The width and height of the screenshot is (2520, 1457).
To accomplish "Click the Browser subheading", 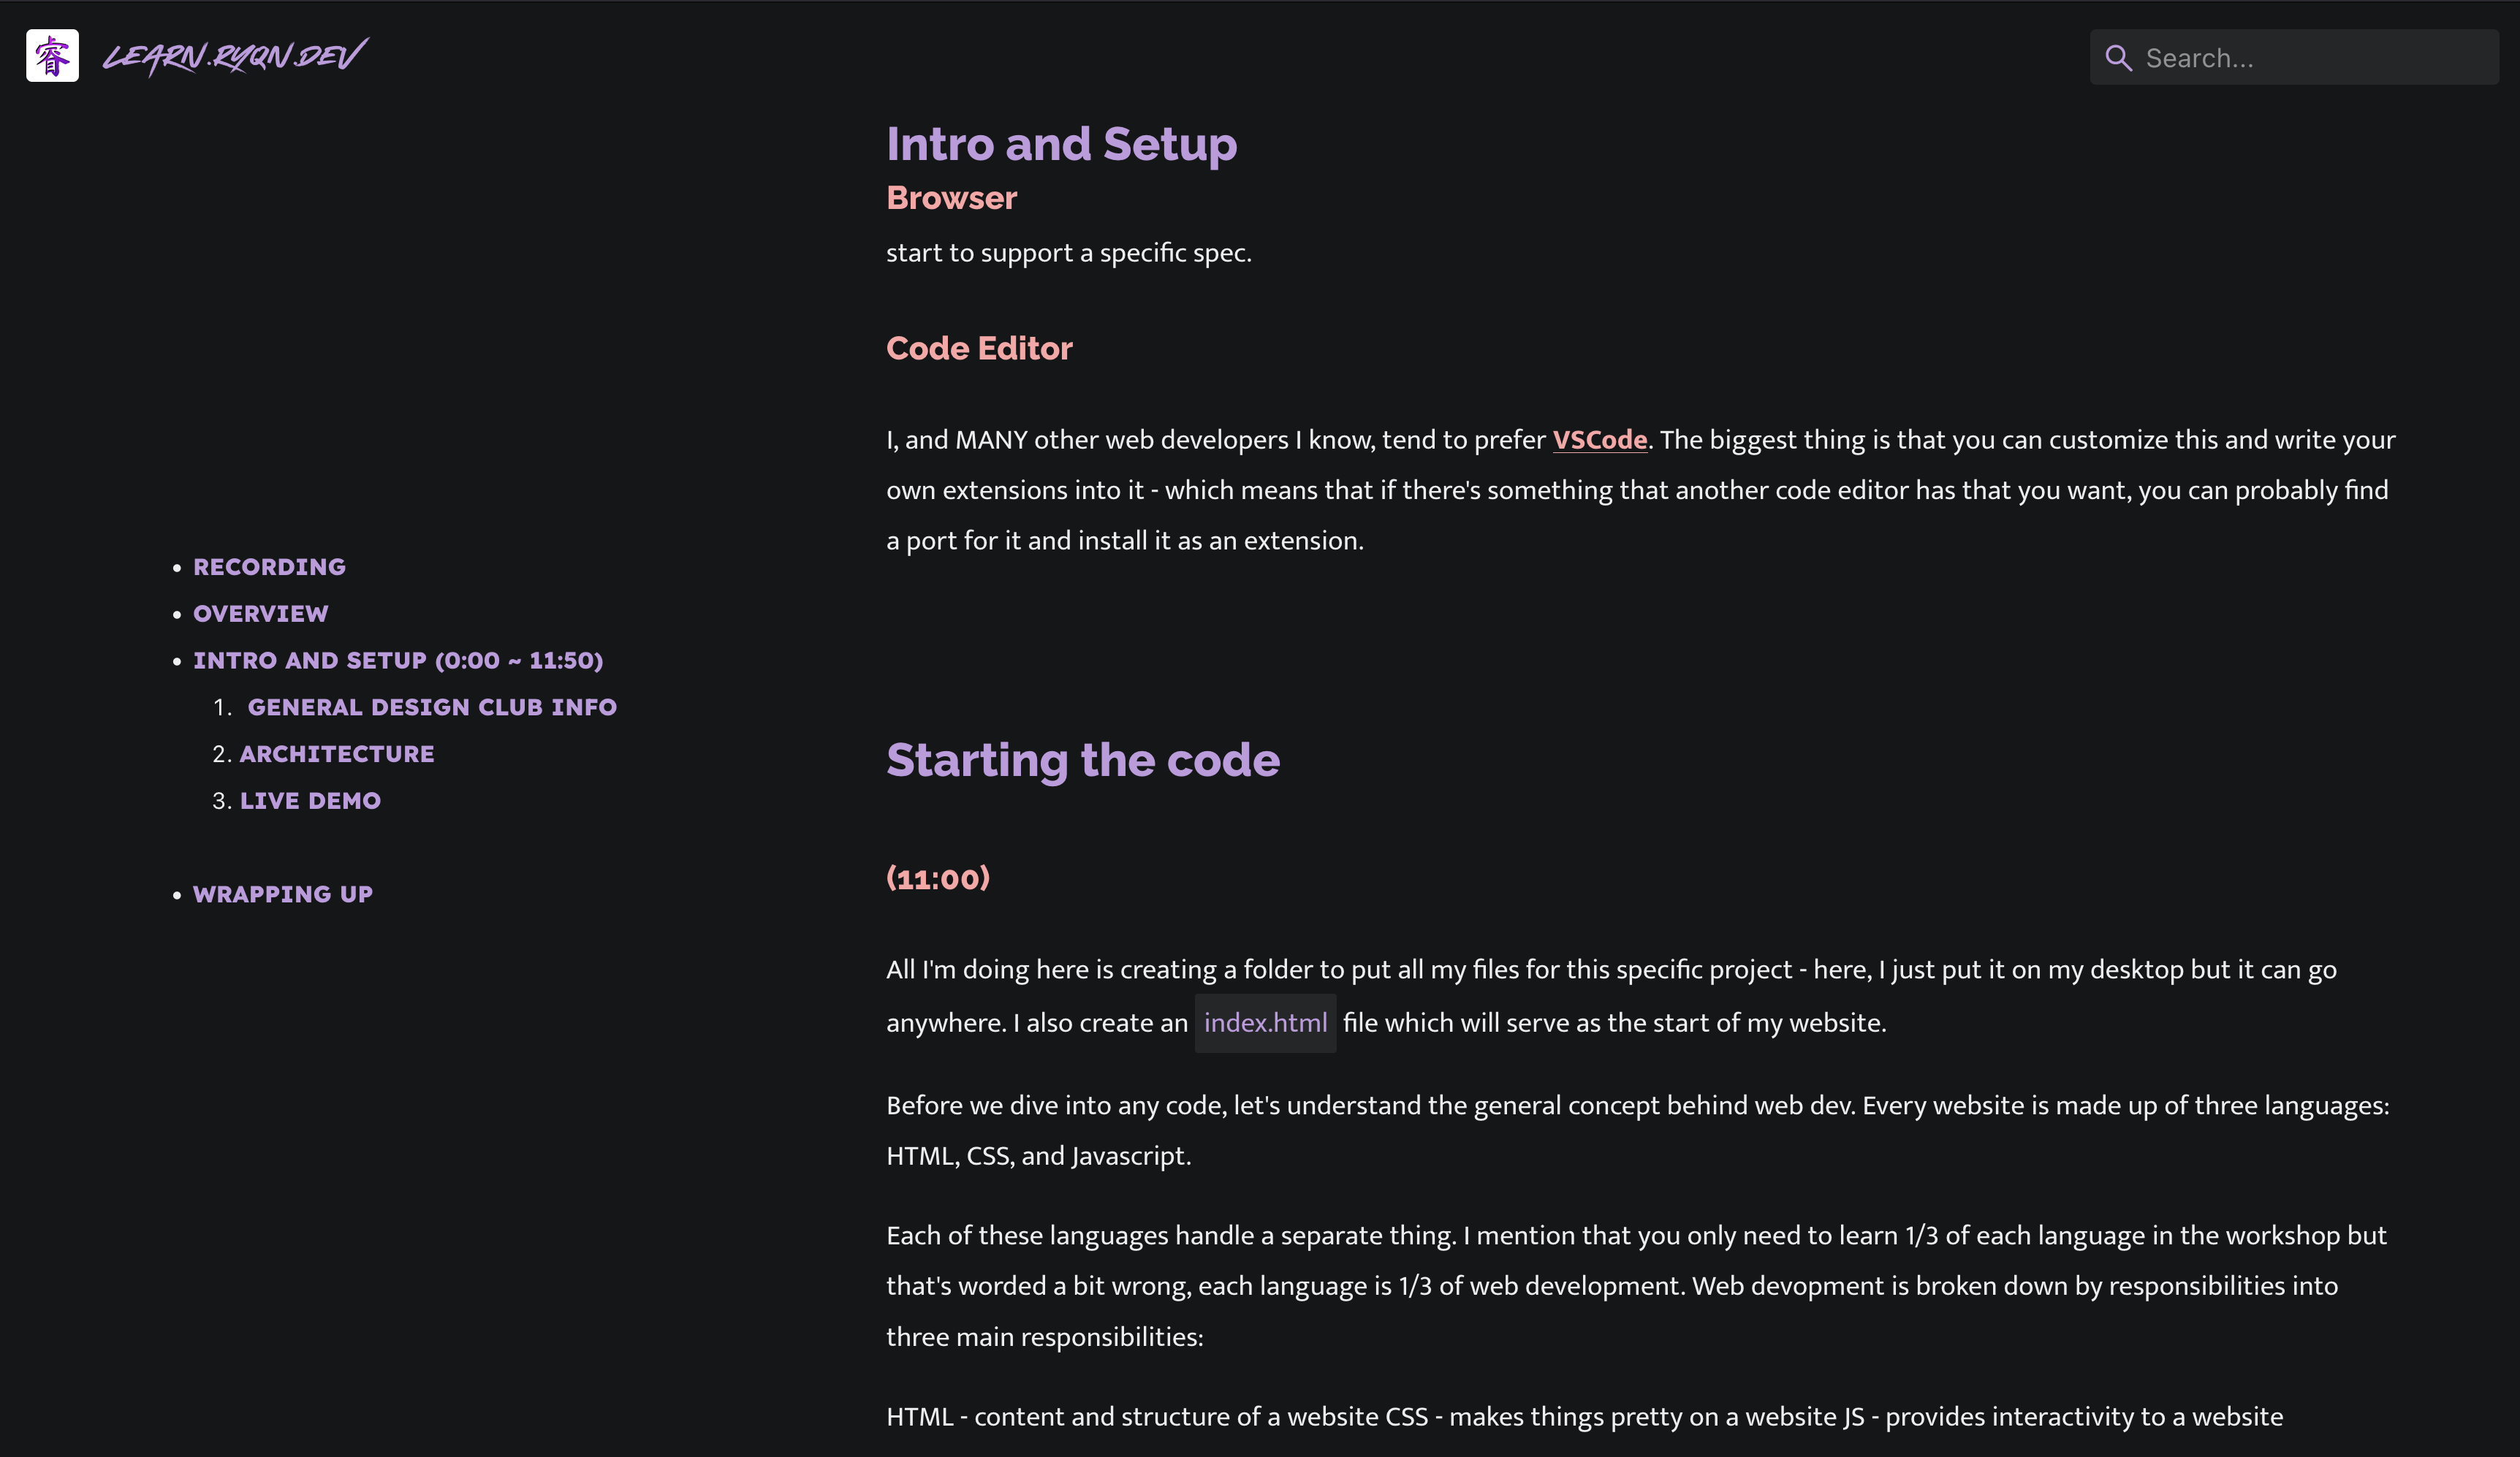I will pyautogui.click(x=951, y=197).
